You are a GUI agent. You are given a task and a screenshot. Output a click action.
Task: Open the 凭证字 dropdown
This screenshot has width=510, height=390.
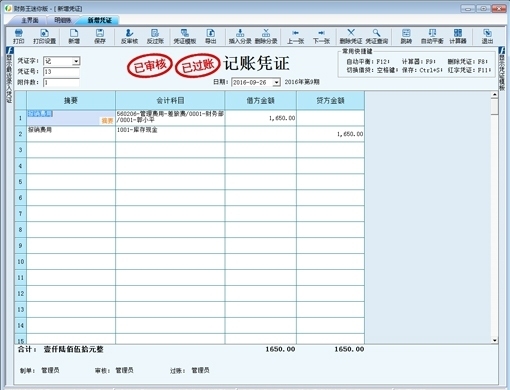click(76, 61)
